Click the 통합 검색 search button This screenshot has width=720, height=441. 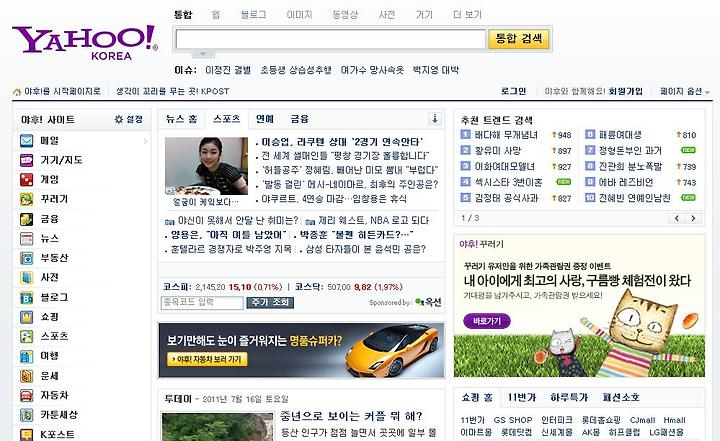519,39
